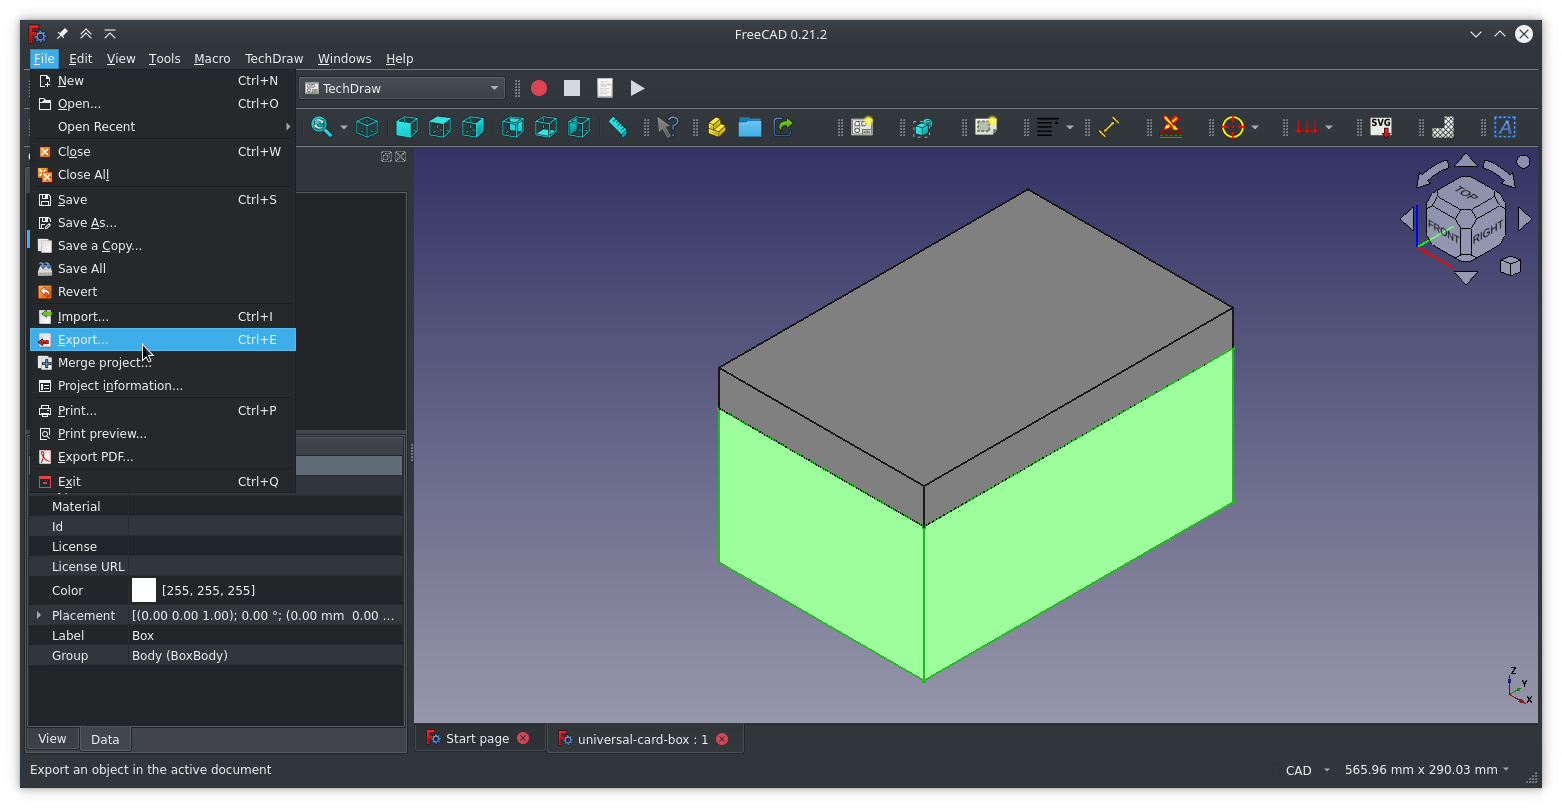The image size is (1562, 808).
Task: Click the What's This help cursor icon
Action: tap(667, 127)
